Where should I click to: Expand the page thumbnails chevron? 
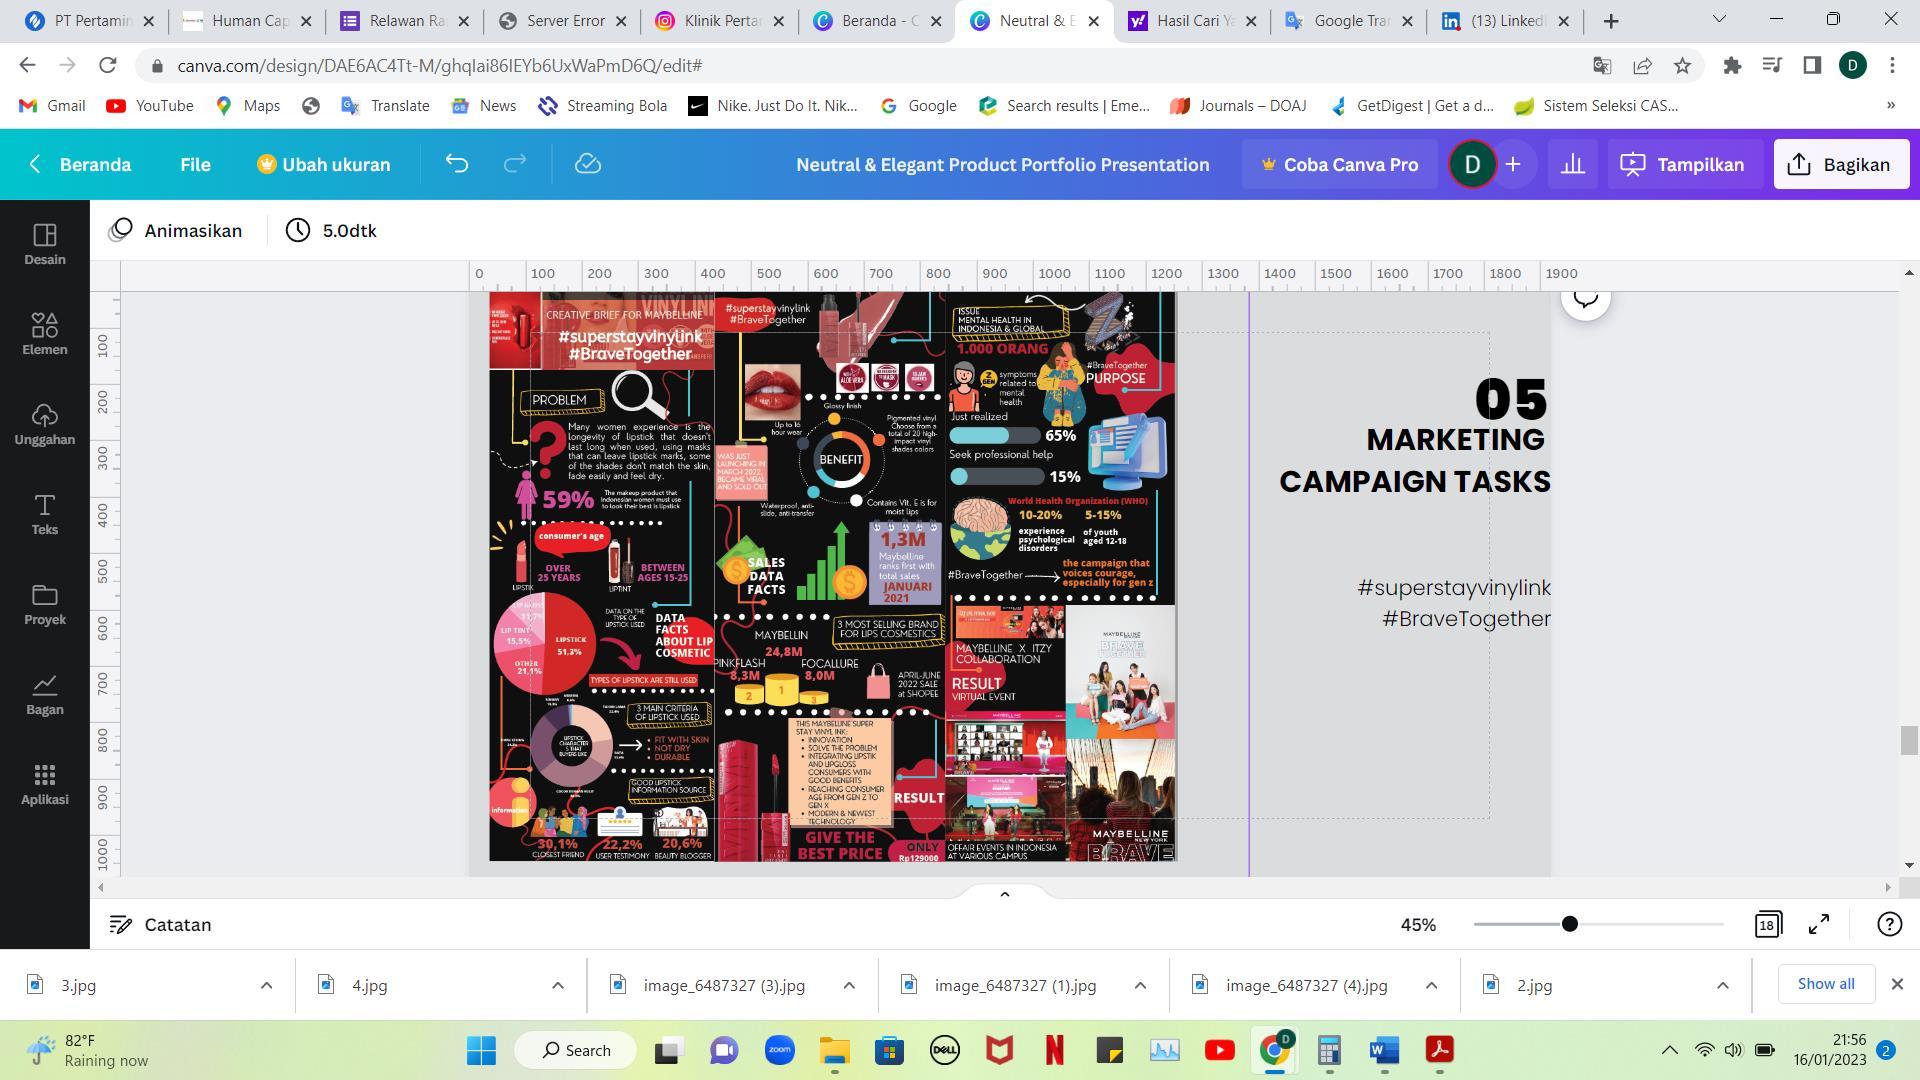[1005, 894]
